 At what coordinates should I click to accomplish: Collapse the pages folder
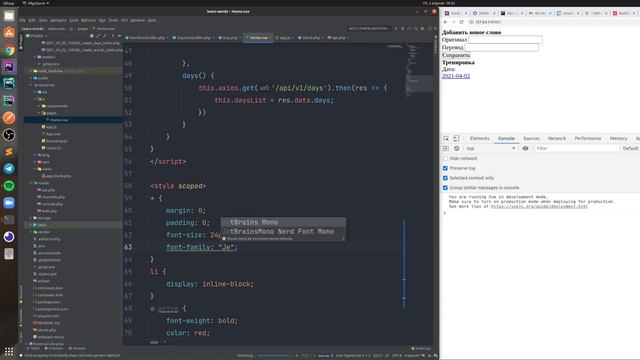(40, 113)
